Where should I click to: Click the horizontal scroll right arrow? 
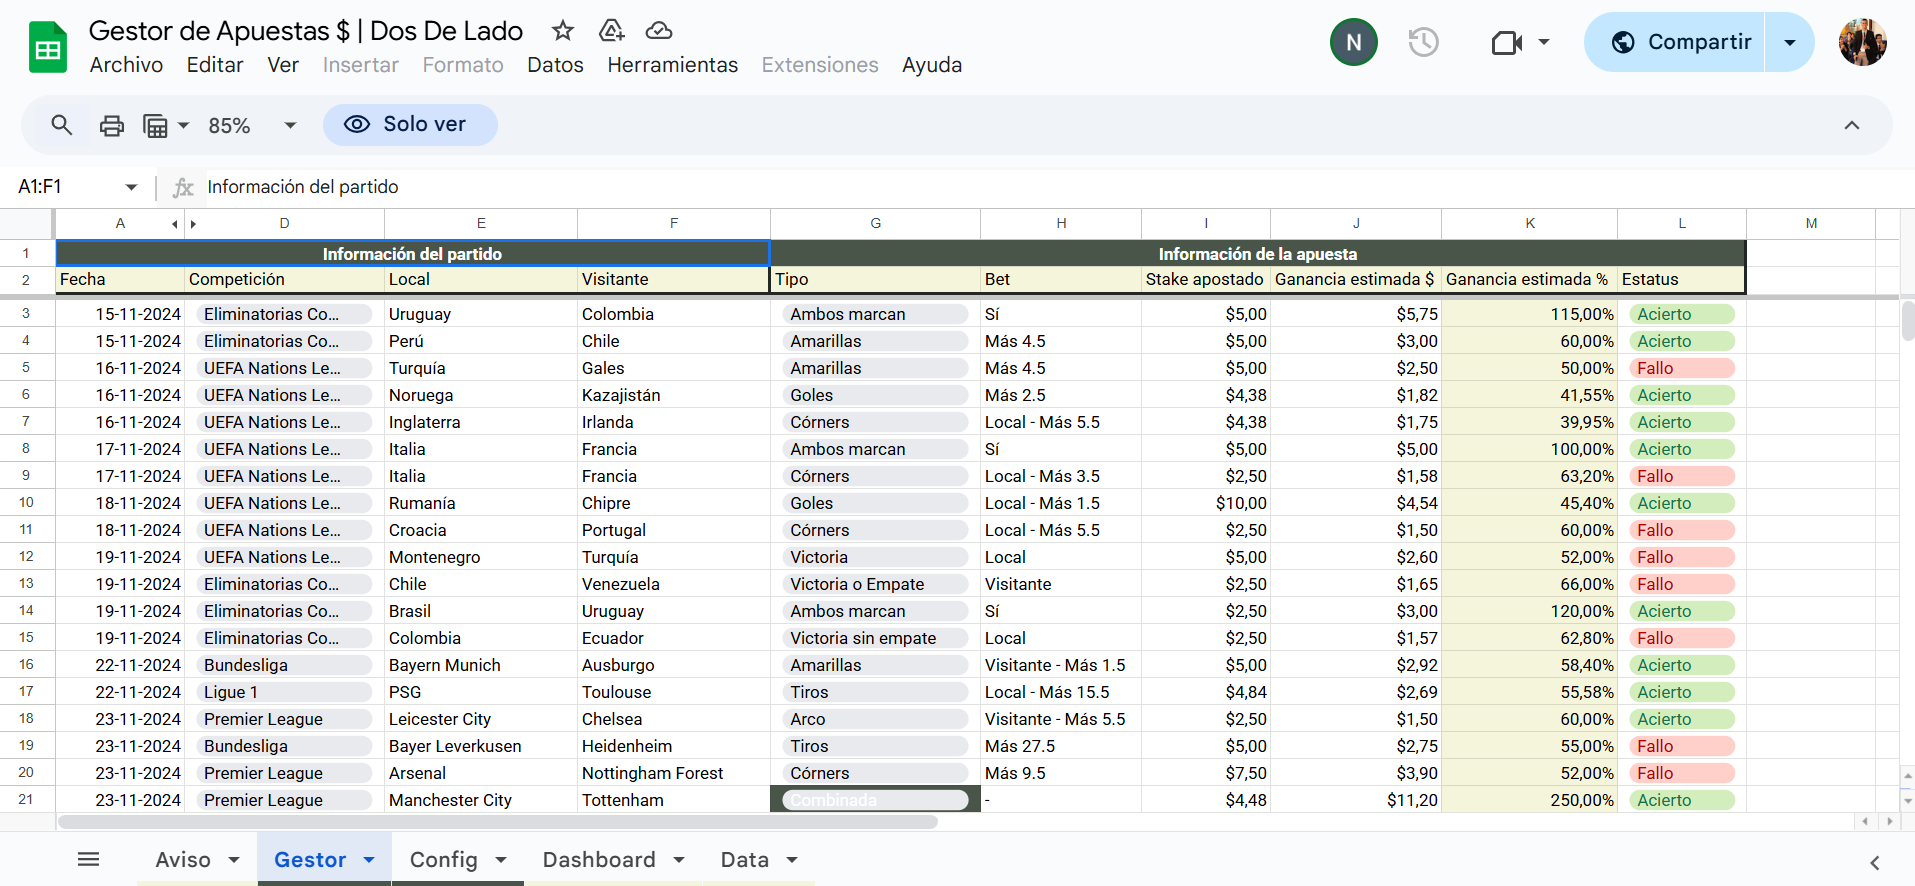pos(1889,822)
